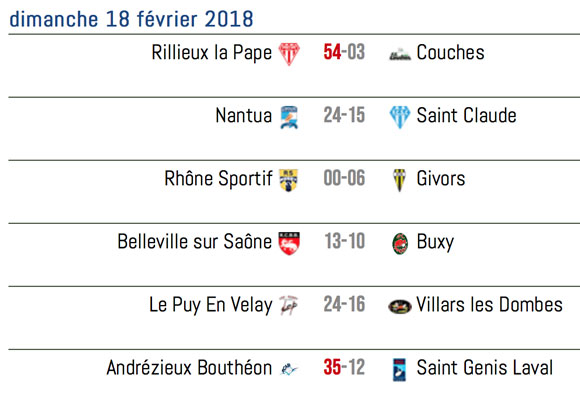Open the Rillieux la Pape team name
The height and width of the screenshot is (397, 580).
click(x=212, y=53)
